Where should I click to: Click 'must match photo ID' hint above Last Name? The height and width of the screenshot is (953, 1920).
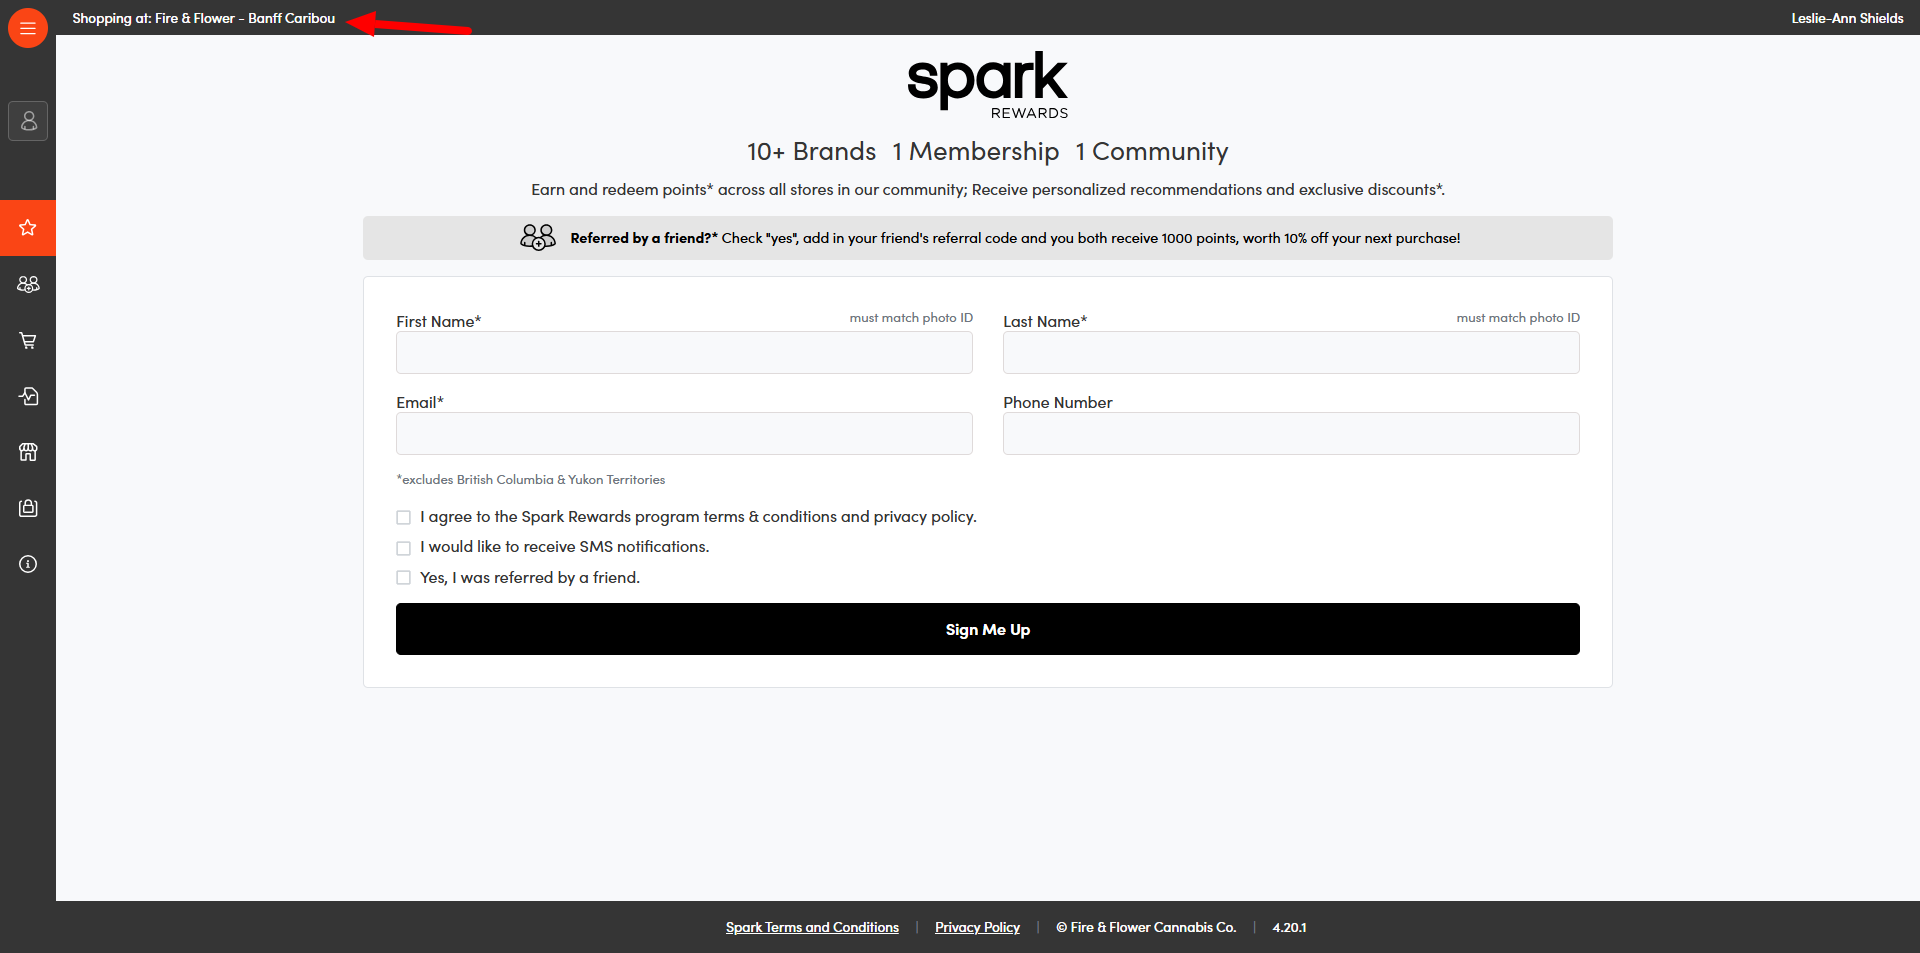click(1518, 318)
